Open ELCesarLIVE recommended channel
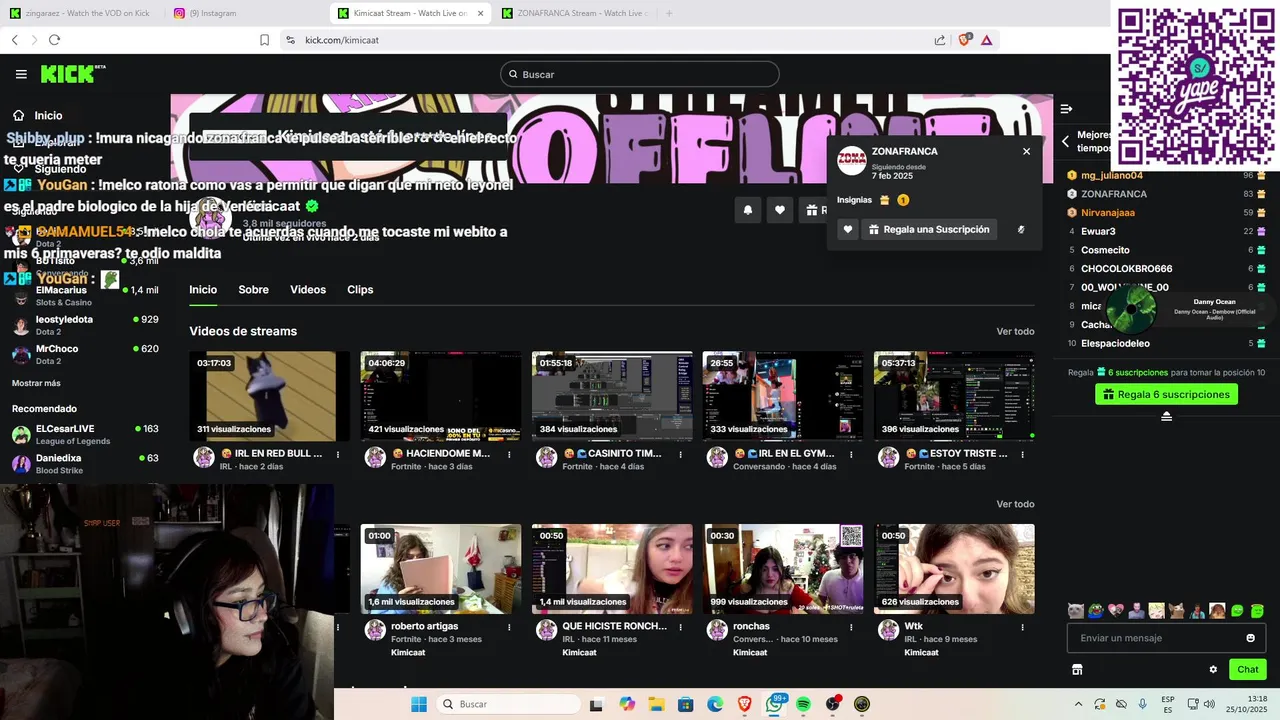 85,434
